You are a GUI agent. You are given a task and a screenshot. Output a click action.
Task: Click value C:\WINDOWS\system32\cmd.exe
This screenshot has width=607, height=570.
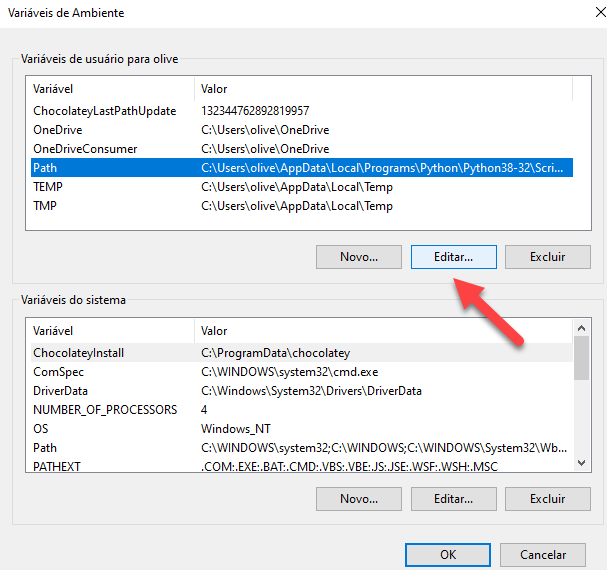pos(290,372)
